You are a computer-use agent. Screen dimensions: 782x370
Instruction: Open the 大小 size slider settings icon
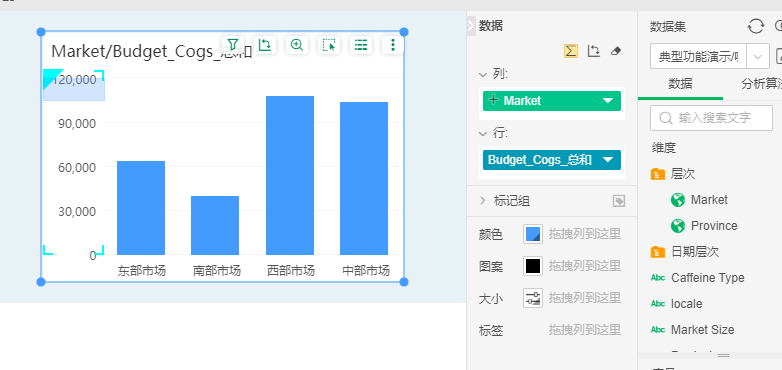[533, 298]
